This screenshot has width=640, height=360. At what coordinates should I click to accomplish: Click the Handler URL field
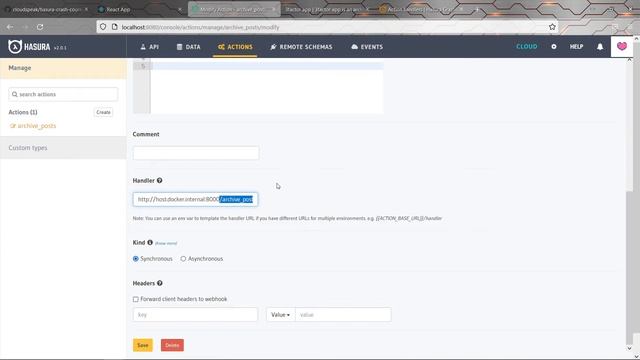[x=196, y=199]
